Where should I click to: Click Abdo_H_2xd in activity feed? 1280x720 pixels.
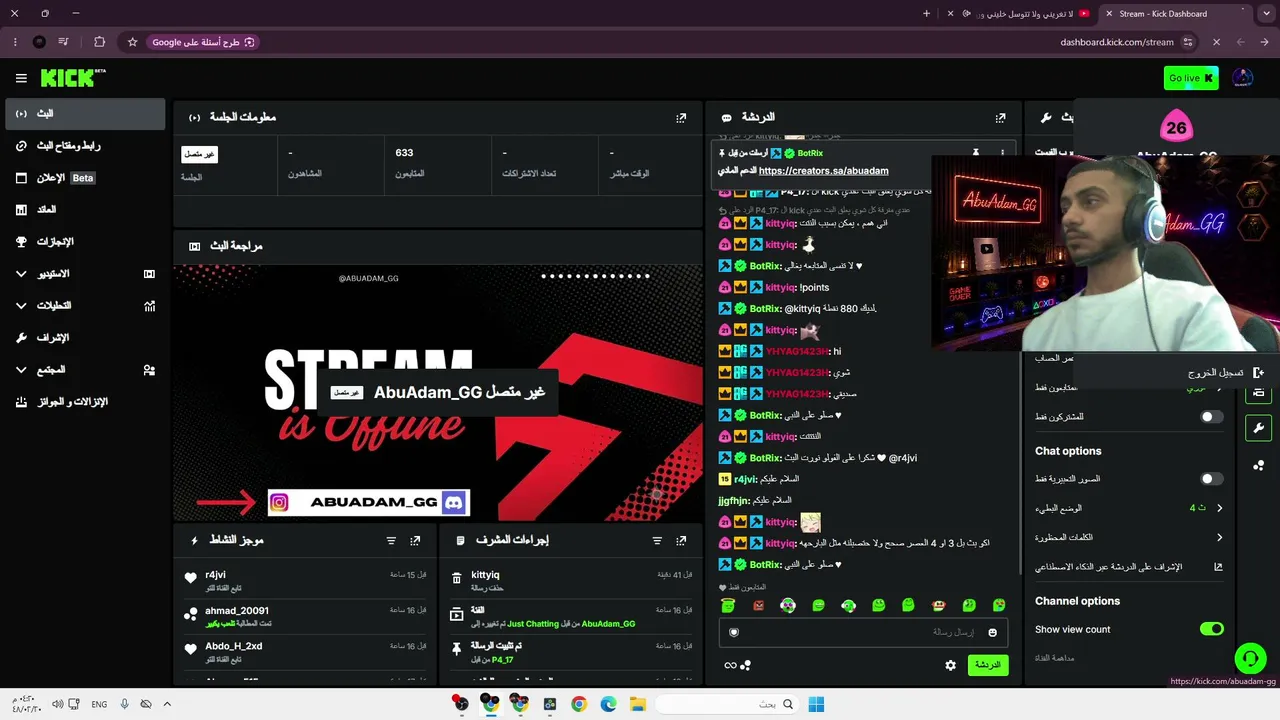(234, 646)
